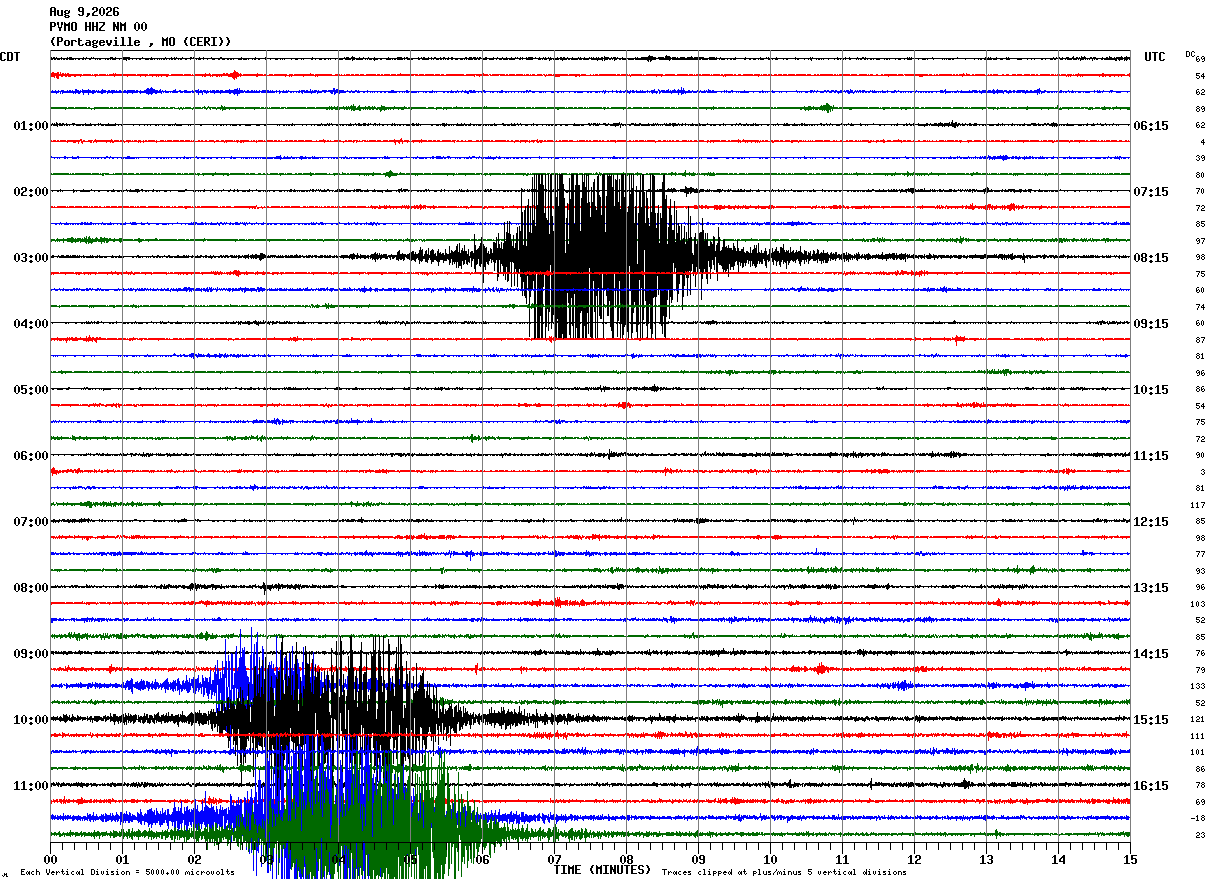The image size is (1210, 886).
Task: Click the large black seismic event burst
Action: click(600, 256)
